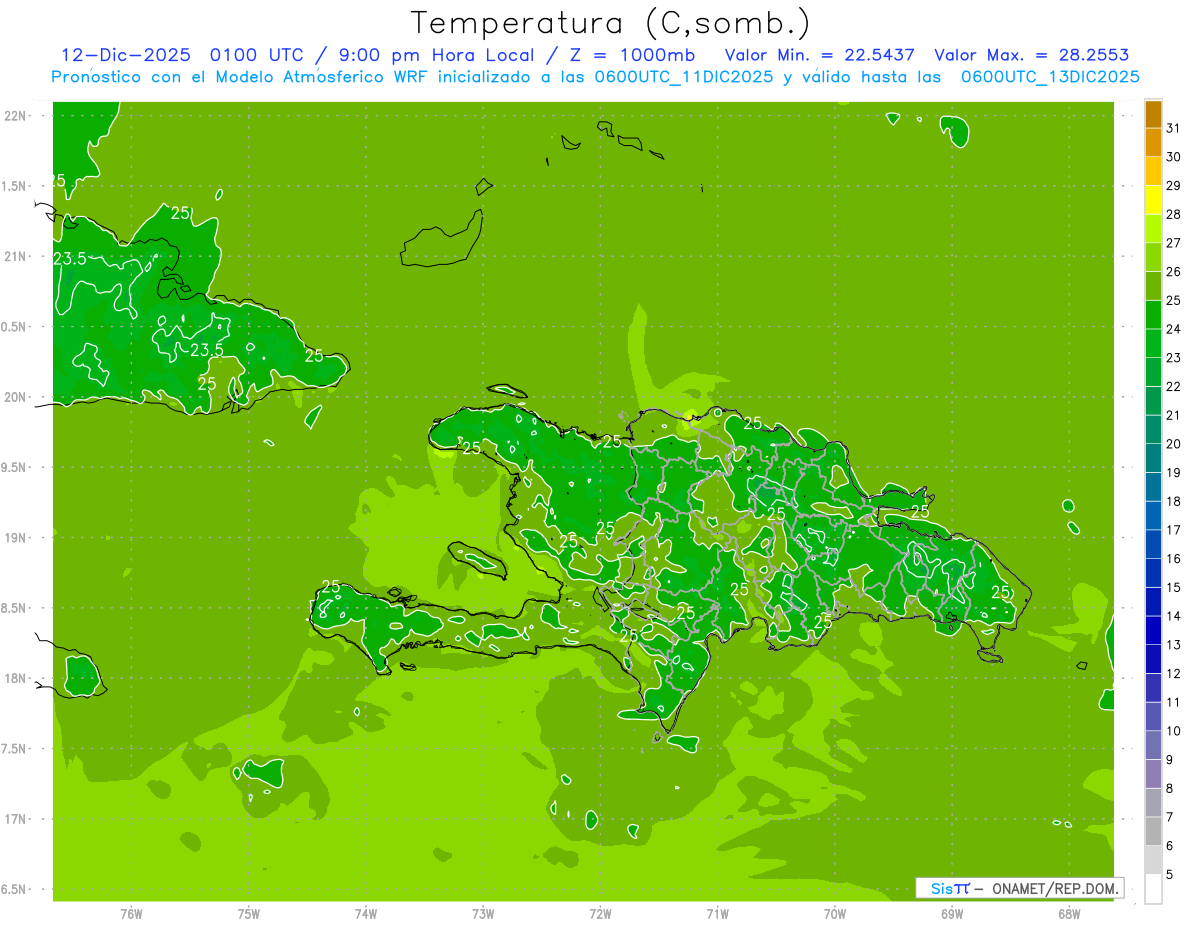1200x927 pixels.
Task: Click the blue swatch between 15 and 16
Action: [1153, 574]
